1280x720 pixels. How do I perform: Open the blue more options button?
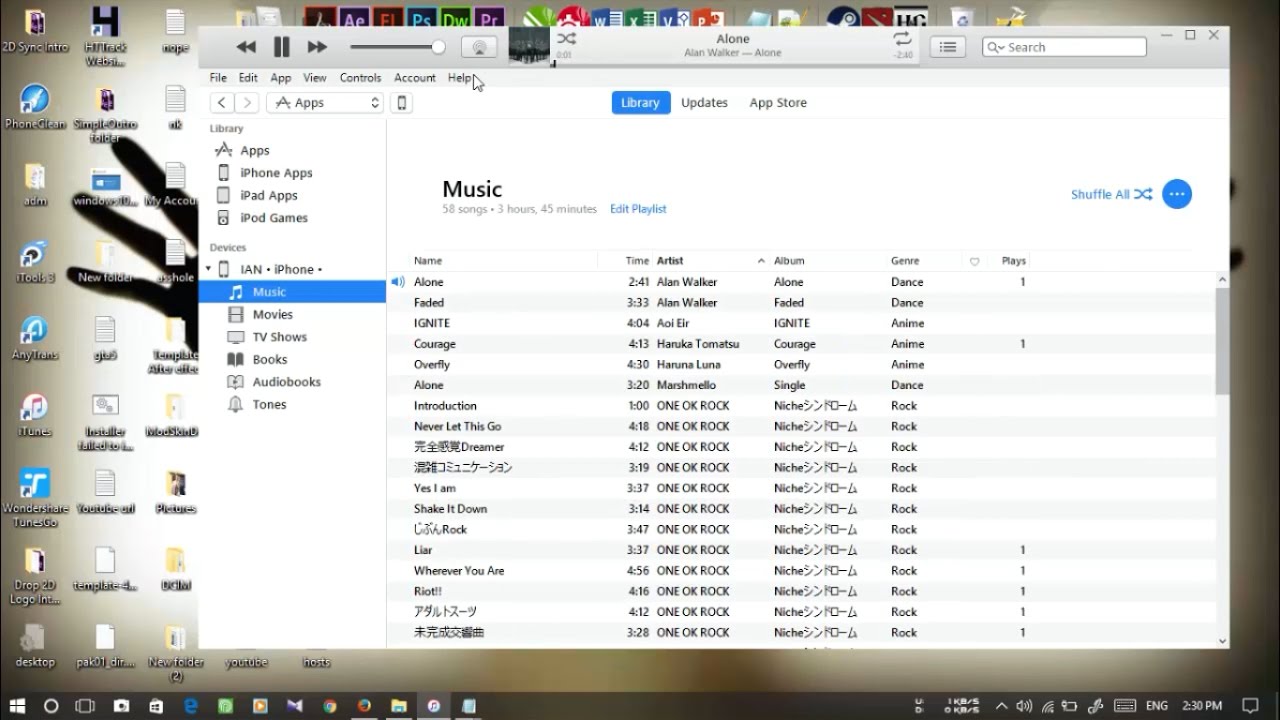(x=1177, y=194)
